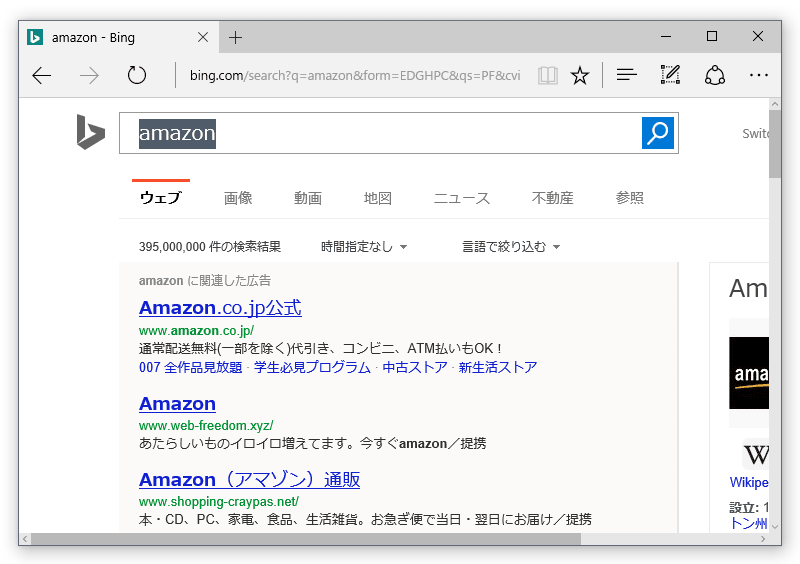This screenshot has width=800, height=564.
Task: Click scroll up arrow on vertical scrollbar
Action: (775, 104)
